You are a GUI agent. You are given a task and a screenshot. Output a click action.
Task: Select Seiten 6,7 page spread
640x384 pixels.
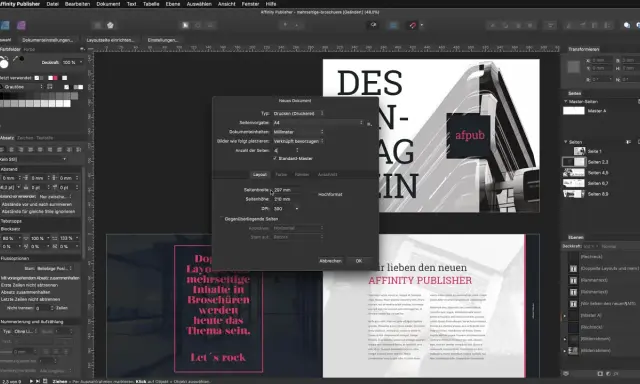coord(573,183)
